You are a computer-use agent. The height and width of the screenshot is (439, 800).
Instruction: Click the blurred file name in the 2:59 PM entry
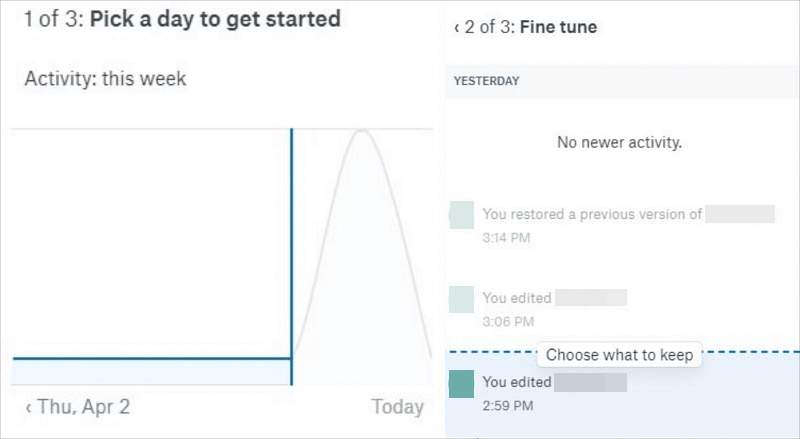[591, 382]
